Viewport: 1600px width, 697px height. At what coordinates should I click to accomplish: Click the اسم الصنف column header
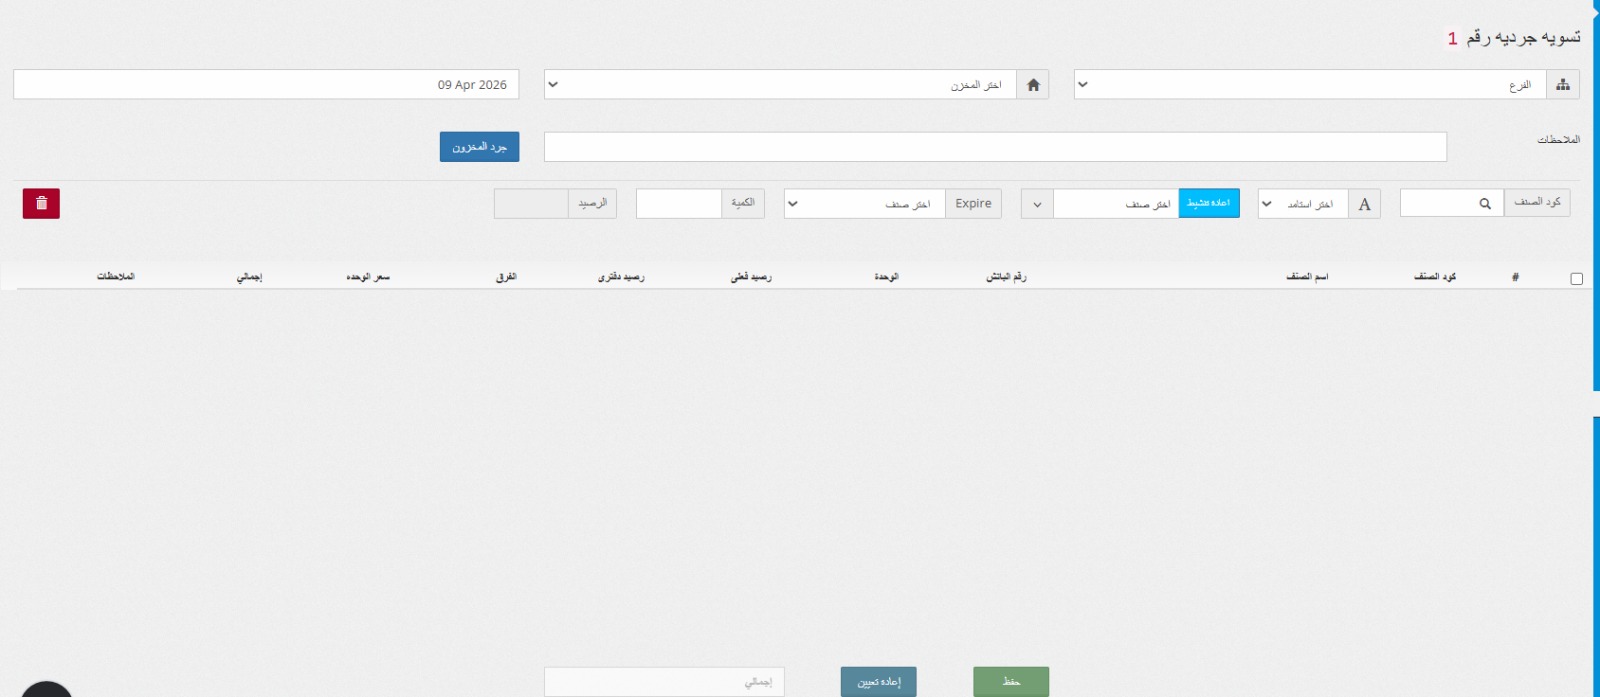pos(1307,277)
